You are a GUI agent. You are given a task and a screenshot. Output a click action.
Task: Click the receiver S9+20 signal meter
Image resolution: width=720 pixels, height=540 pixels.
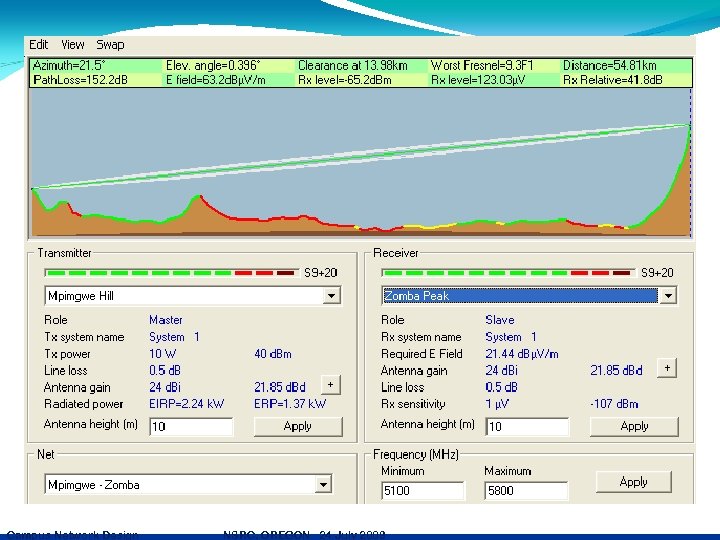[x=508, y=273]
